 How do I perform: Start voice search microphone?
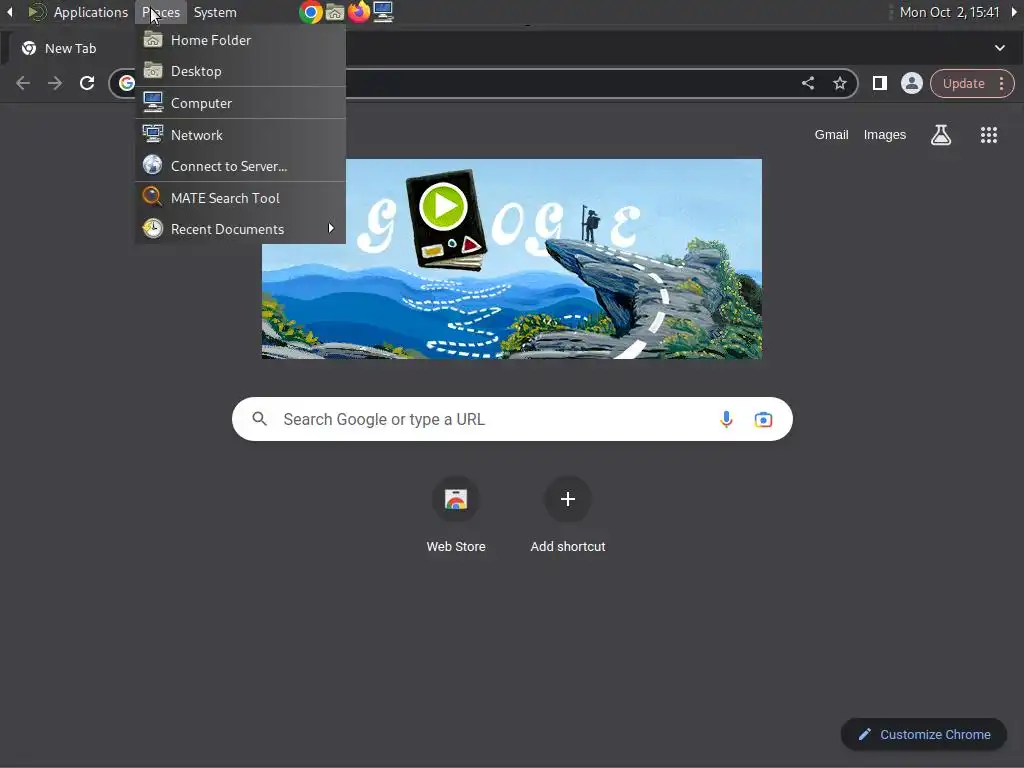[x=726, y=419]
